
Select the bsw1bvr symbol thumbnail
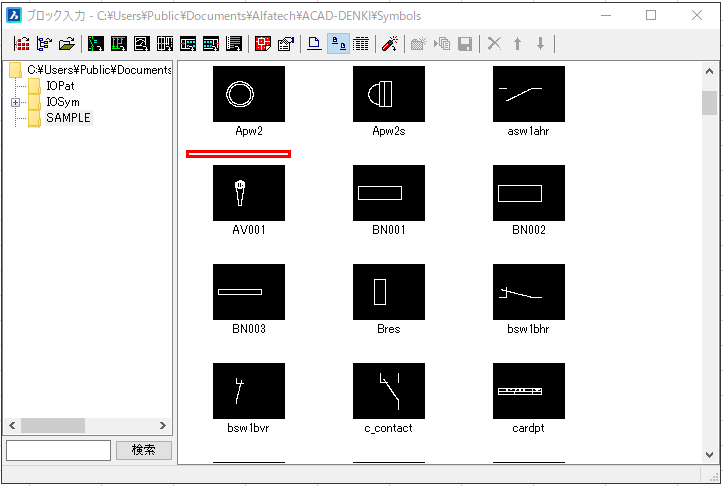(249, 391)
